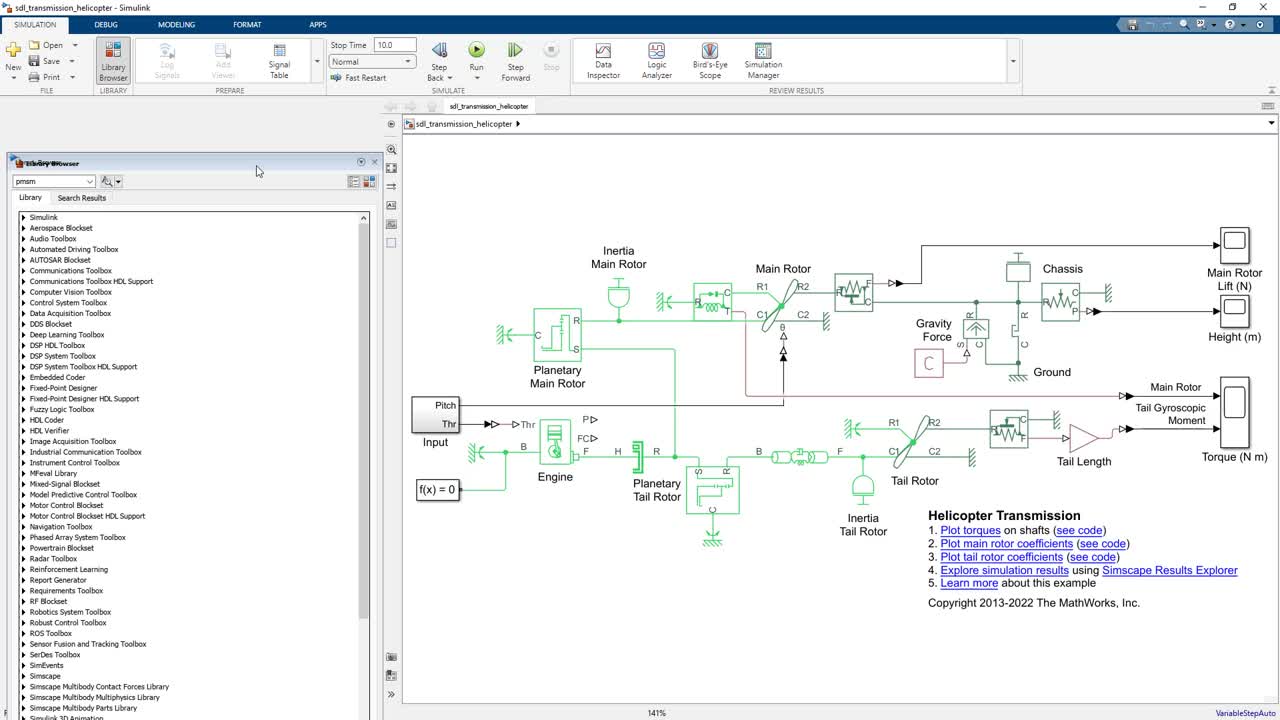Click the Print icon

tap(34, 77)
